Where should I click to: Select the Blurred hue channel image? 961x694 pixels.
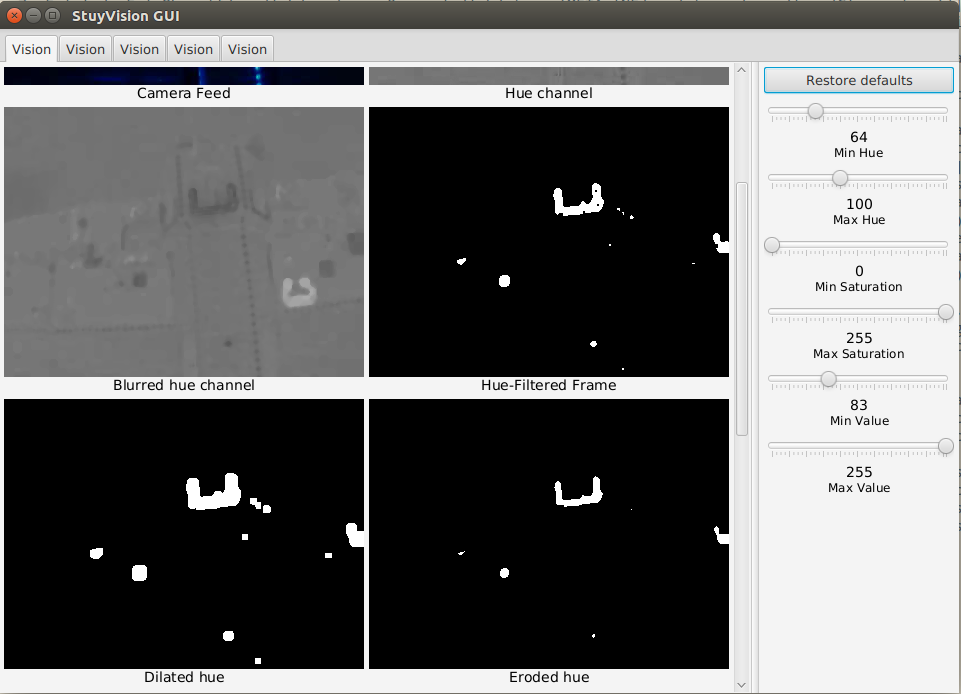tap(184, 242)
